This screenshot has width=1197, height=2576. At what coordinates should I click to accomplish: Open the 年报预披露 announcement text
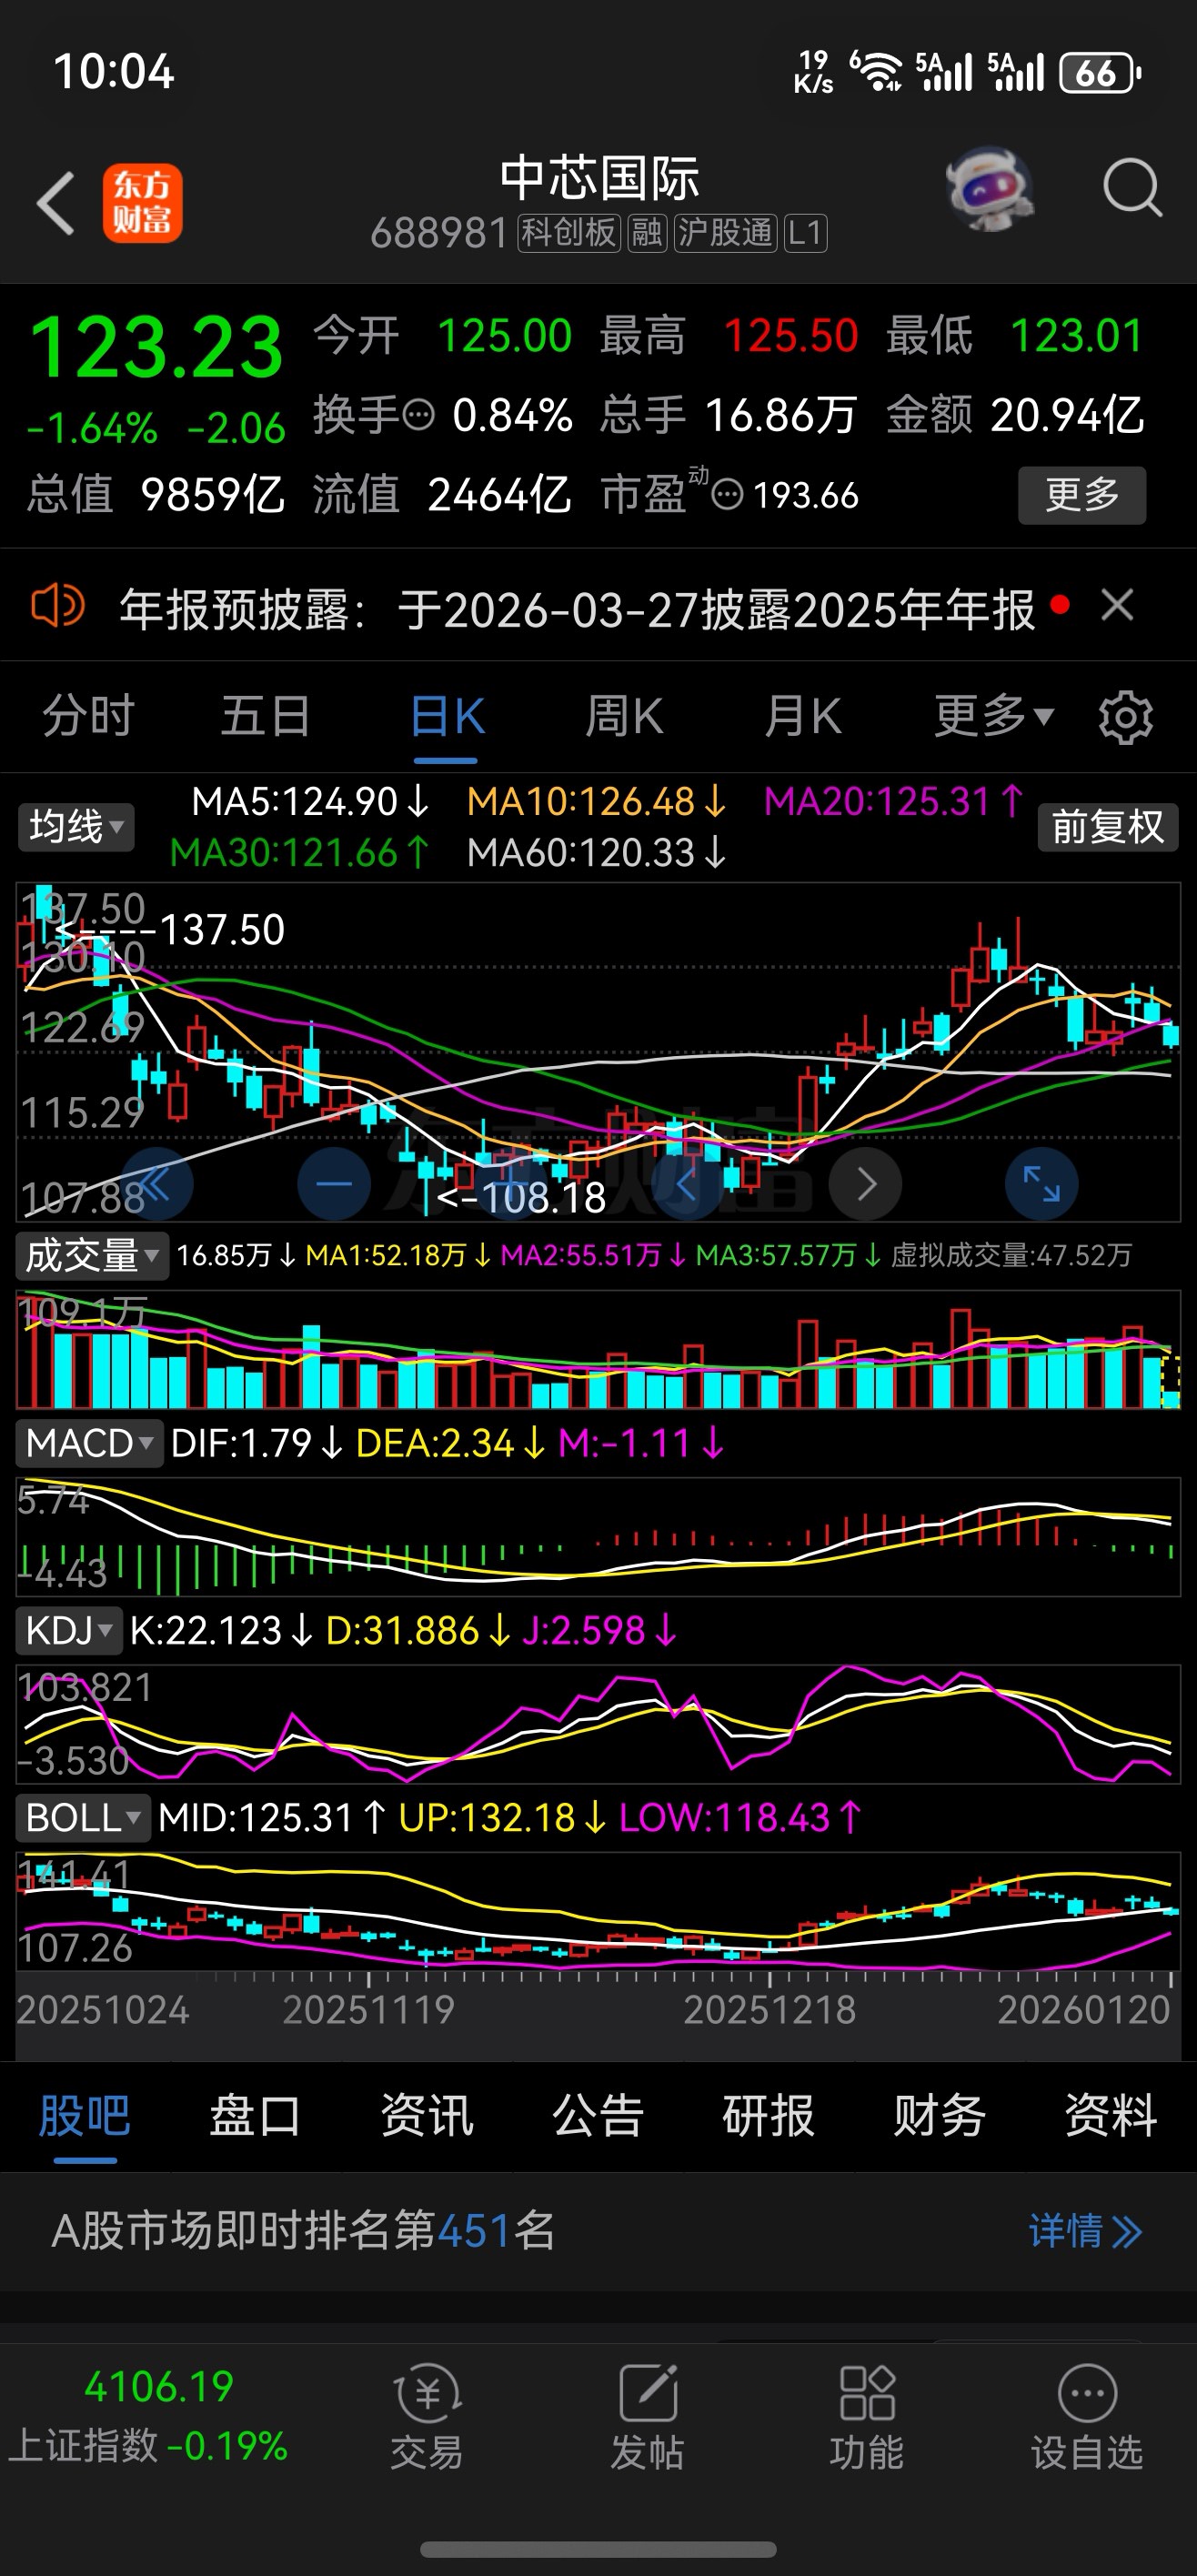point(577,609)
